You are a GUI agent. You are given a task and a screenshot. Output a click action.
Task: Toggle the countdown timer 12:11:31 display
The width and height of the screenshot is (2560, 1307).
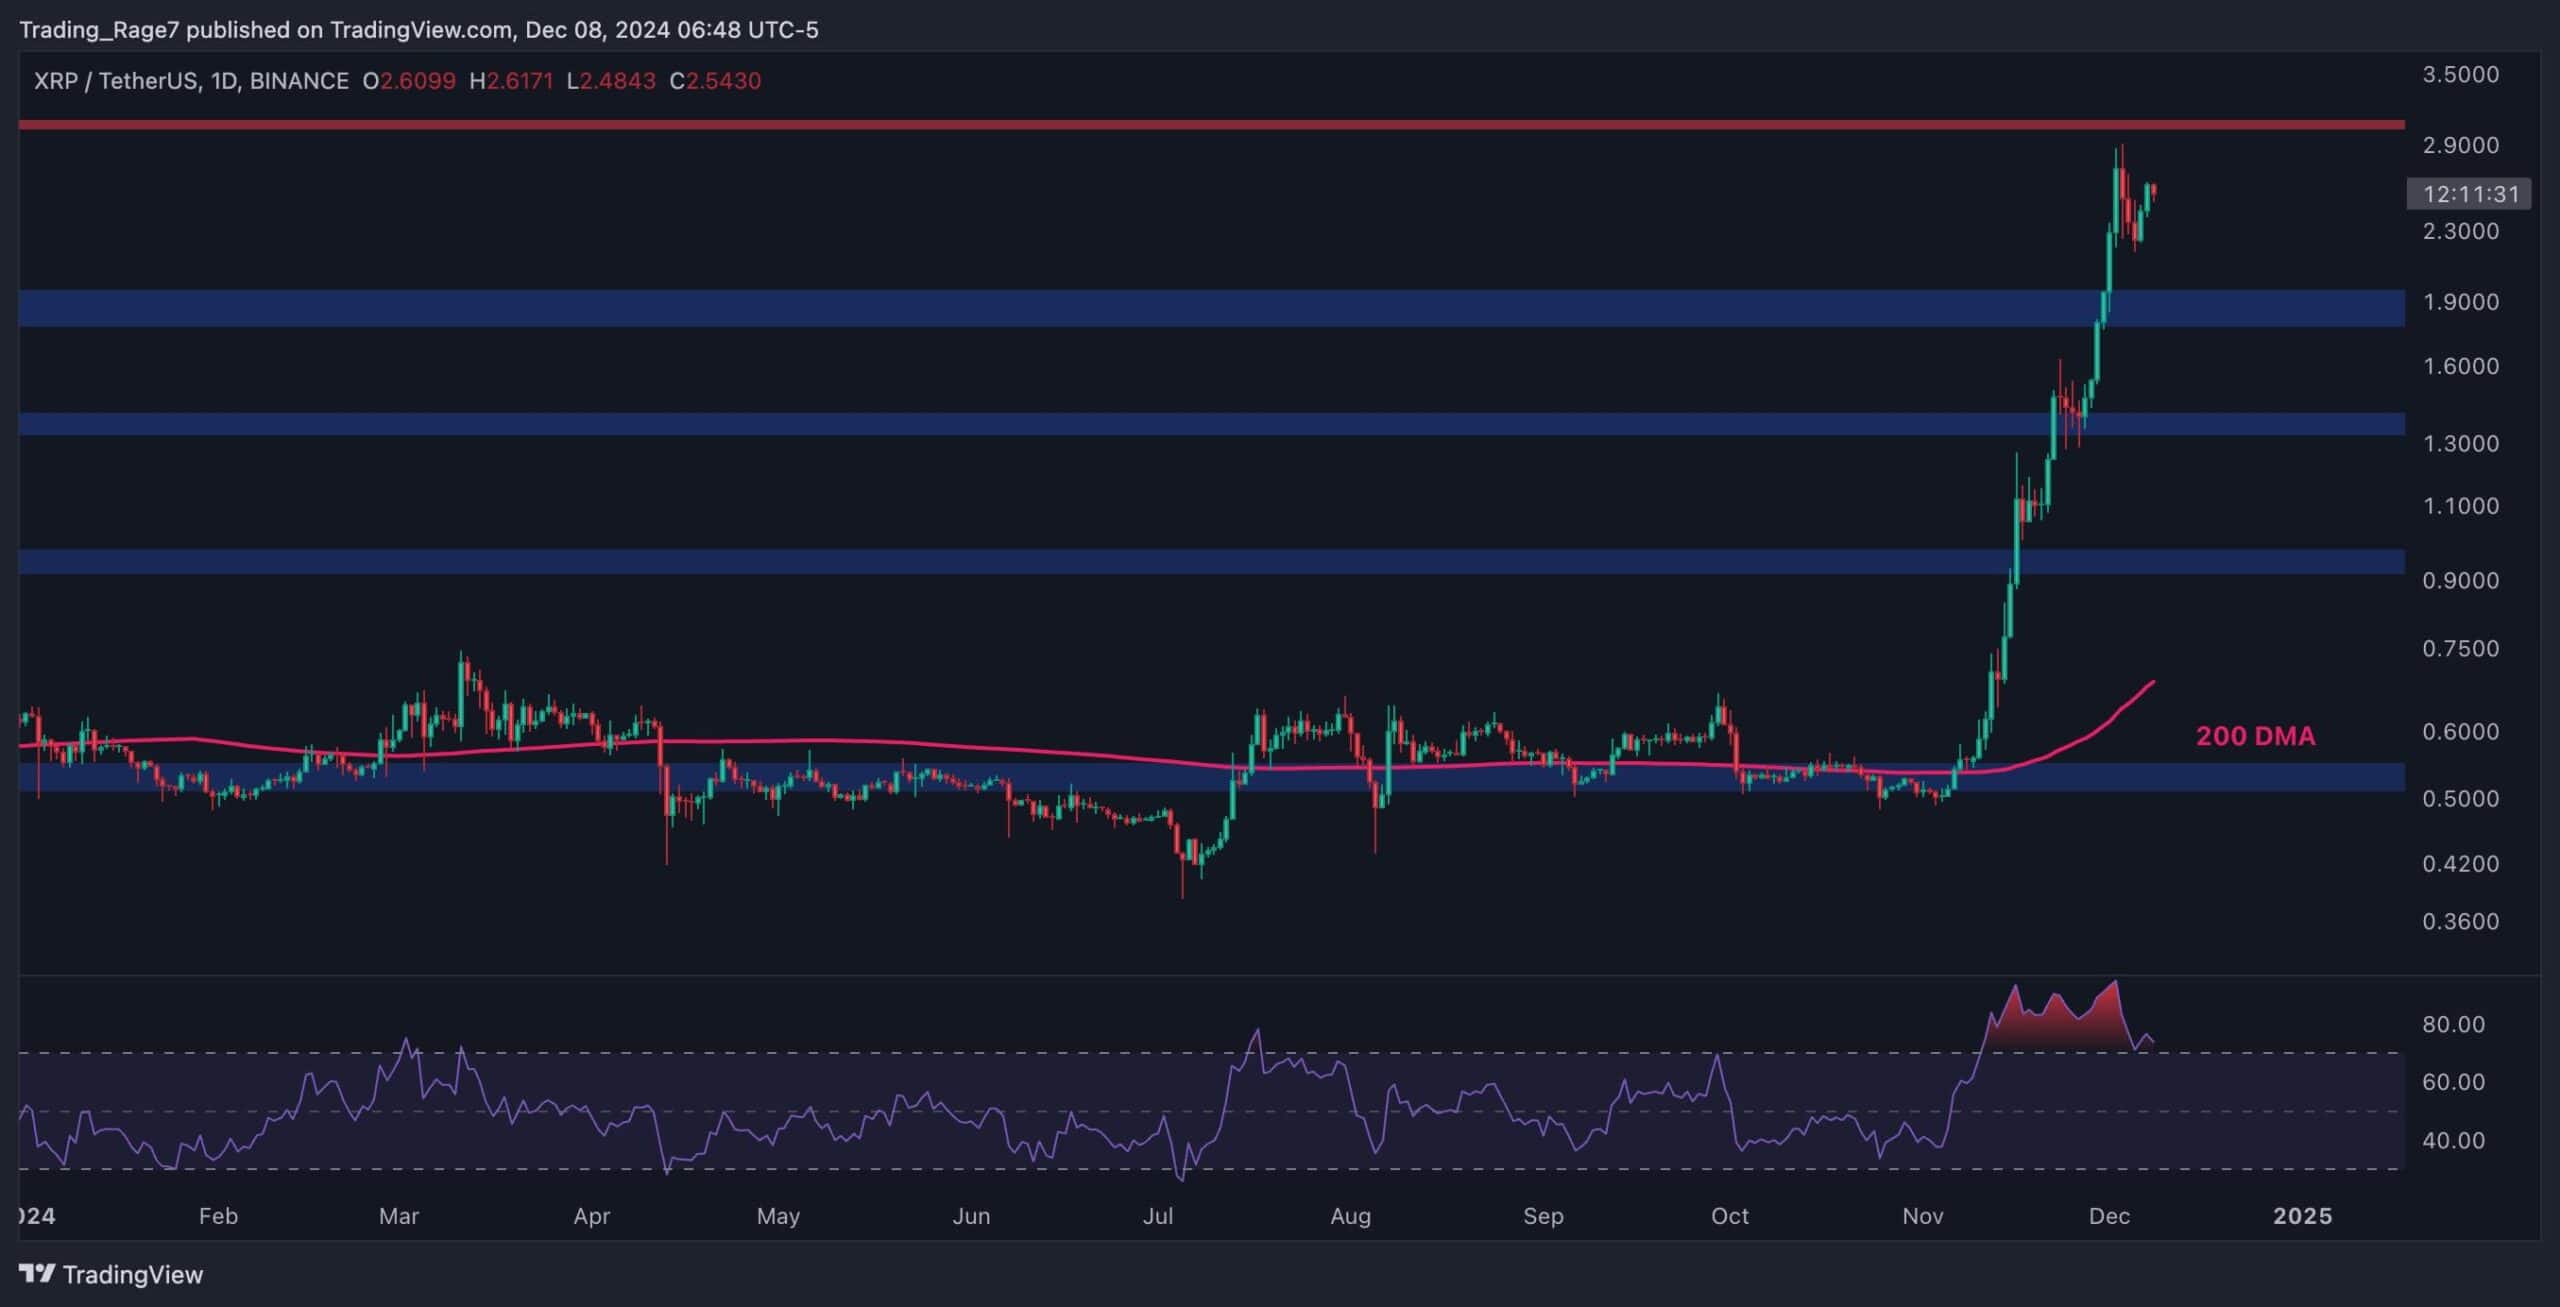2472,196
